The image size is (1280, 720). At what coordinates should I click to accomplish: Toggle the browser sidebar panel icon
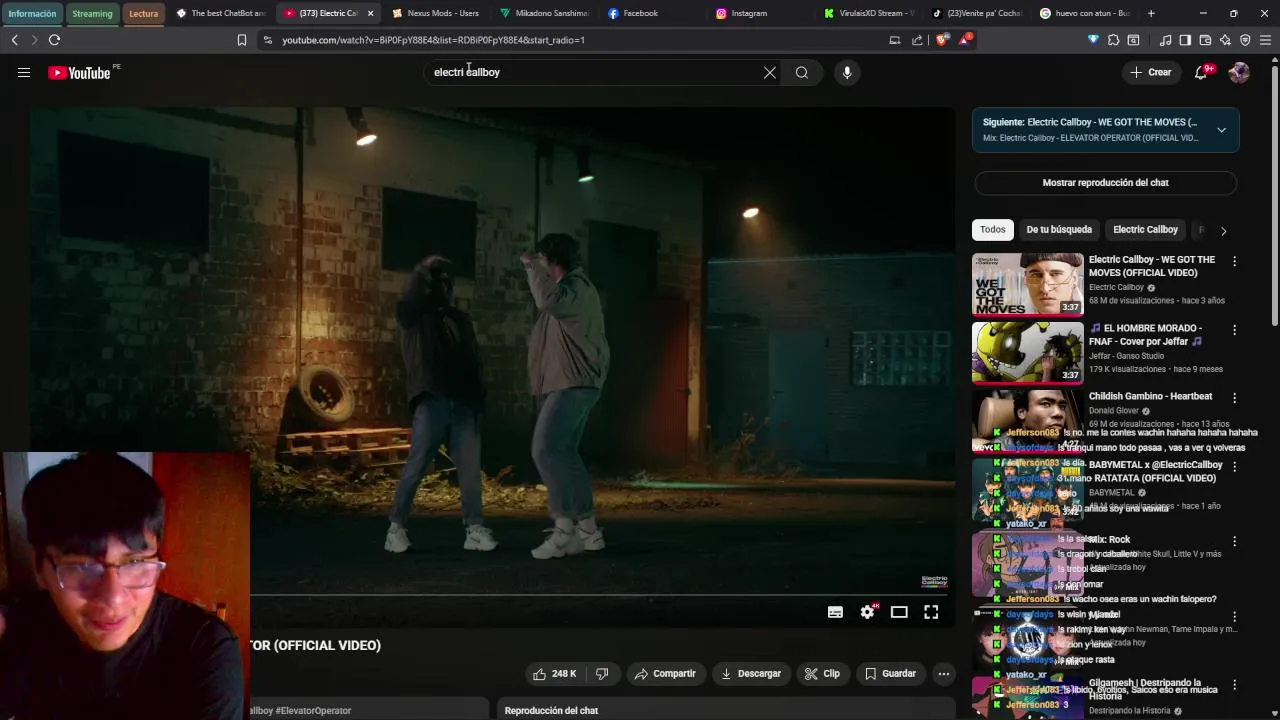point(1185,40)
